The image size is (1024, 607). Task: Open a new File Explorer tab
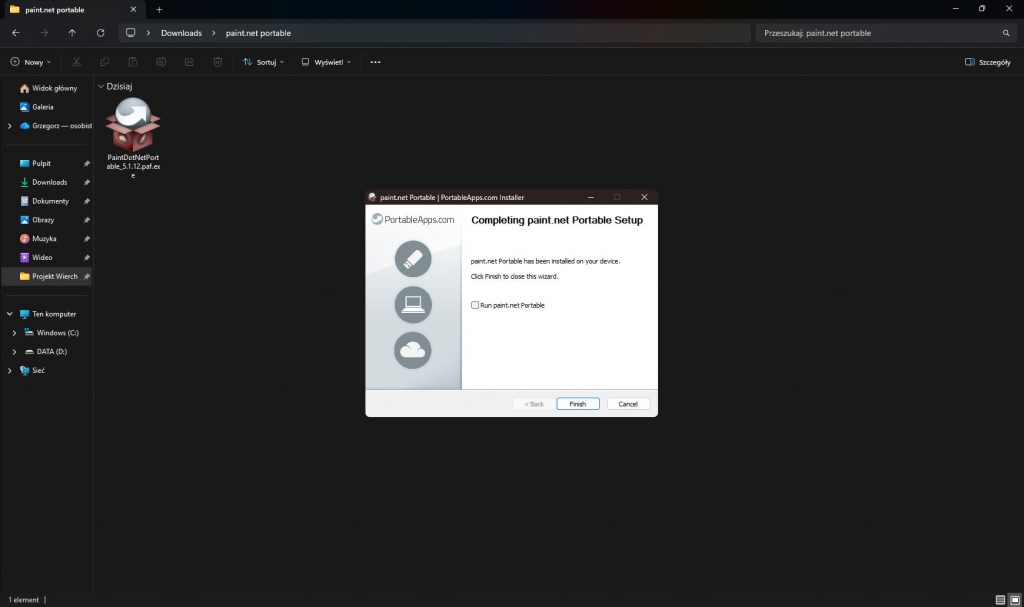(x=159, y=9)
